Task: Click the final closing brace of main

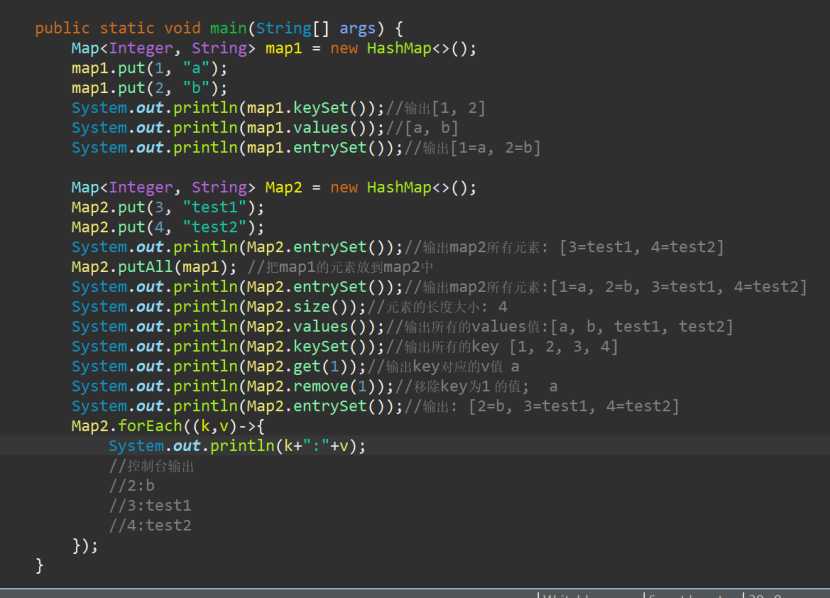Action: click(39, 565)
